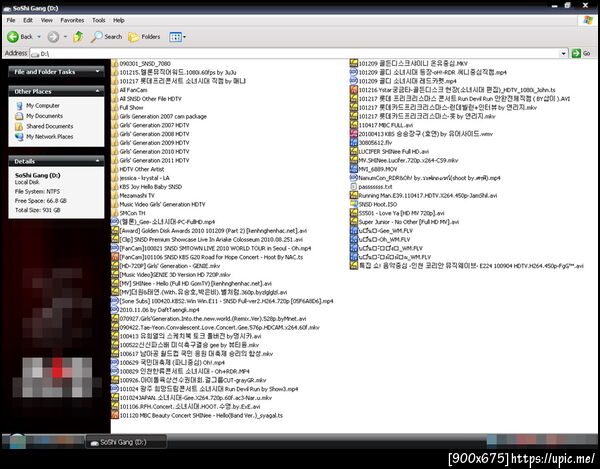Click the Forward navigation arrow
The image size is (600, 469).
53,37
